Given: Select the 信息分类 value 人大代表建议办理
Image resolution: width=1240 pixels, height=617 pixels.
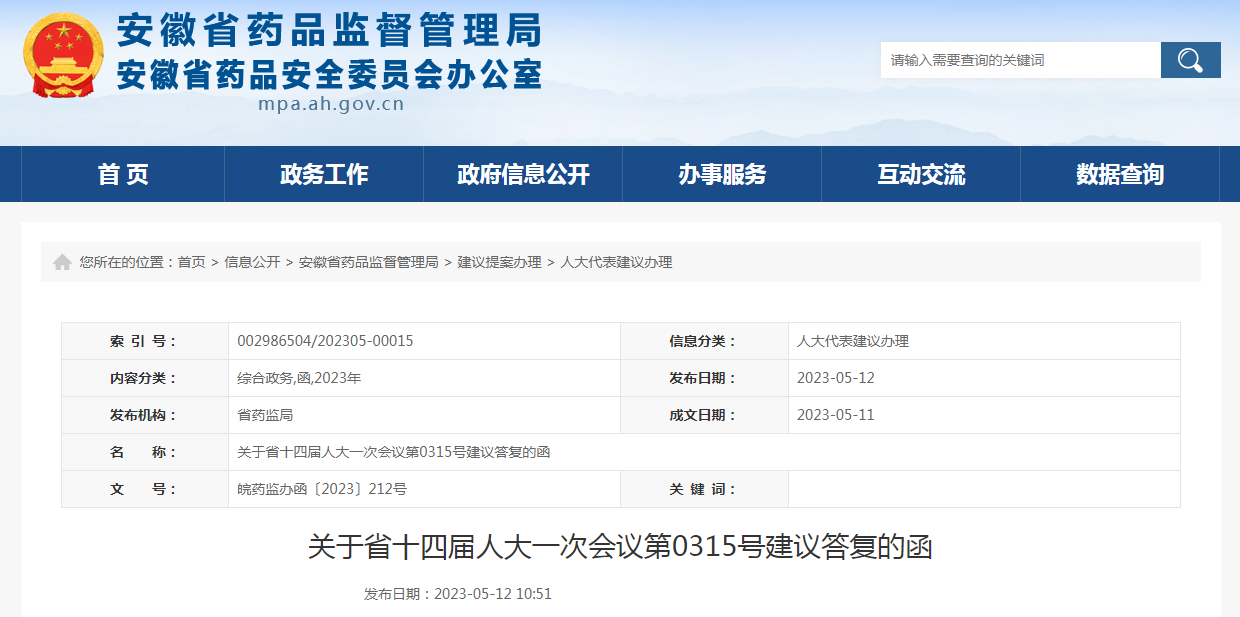Looking at the screenshot, I should click(853, 341).
